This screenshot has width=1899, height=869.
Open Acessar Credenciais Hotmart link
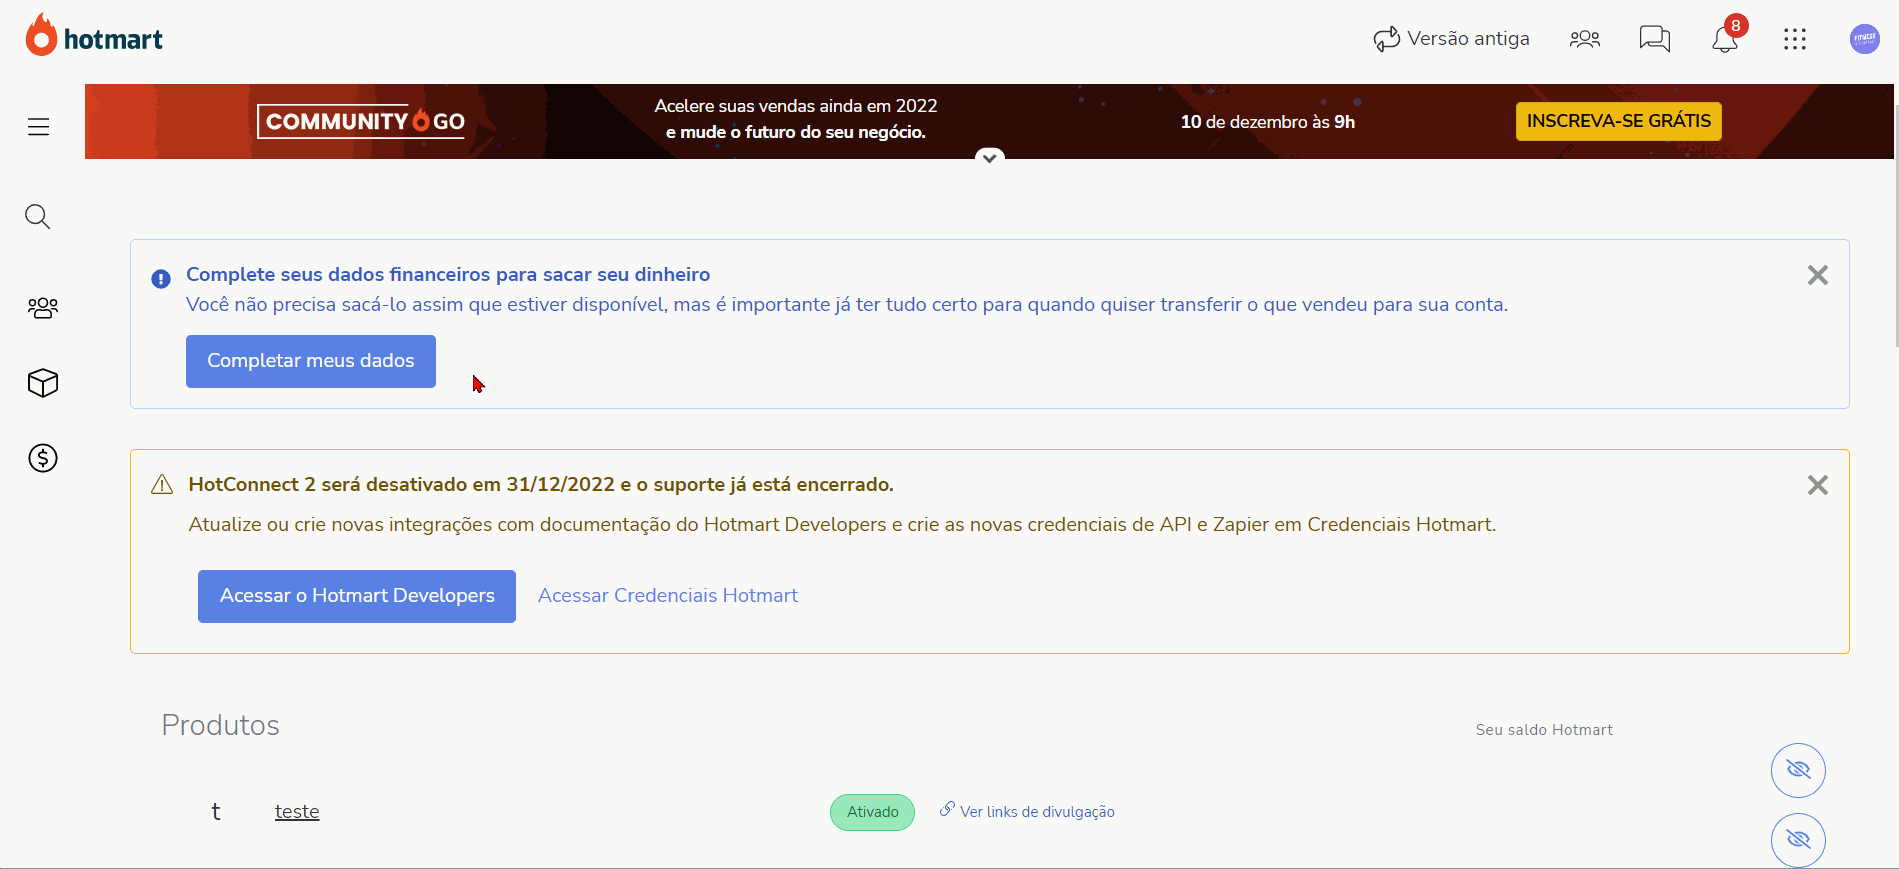point(668,596)
